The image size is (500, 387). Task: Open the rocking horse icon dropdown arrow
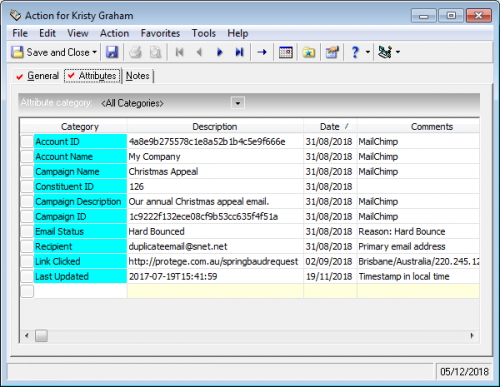[398, 52]
